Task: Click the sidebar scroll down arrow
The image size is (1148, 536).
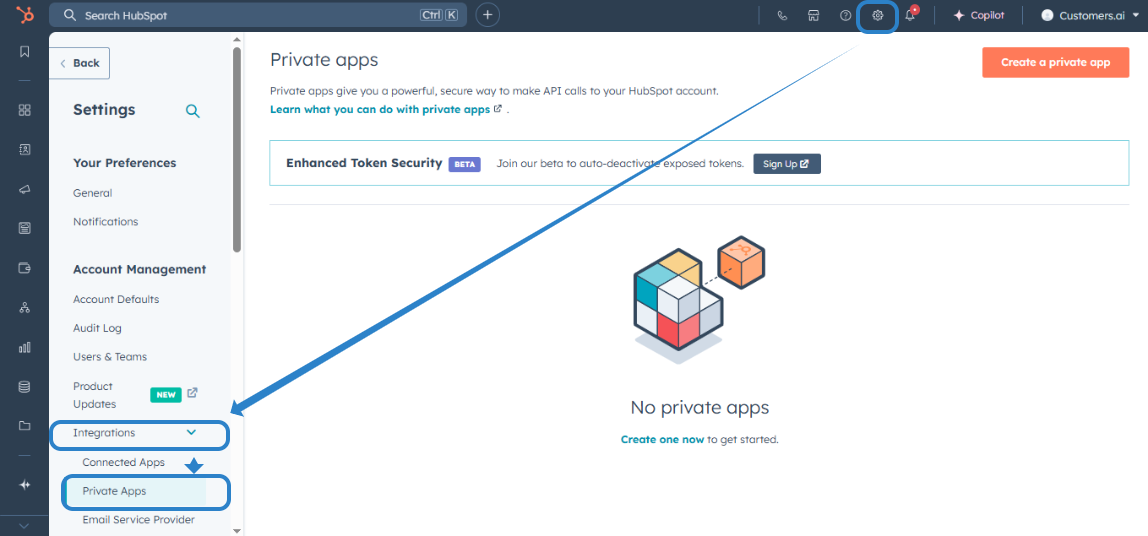Action: (x=236, y=530)
